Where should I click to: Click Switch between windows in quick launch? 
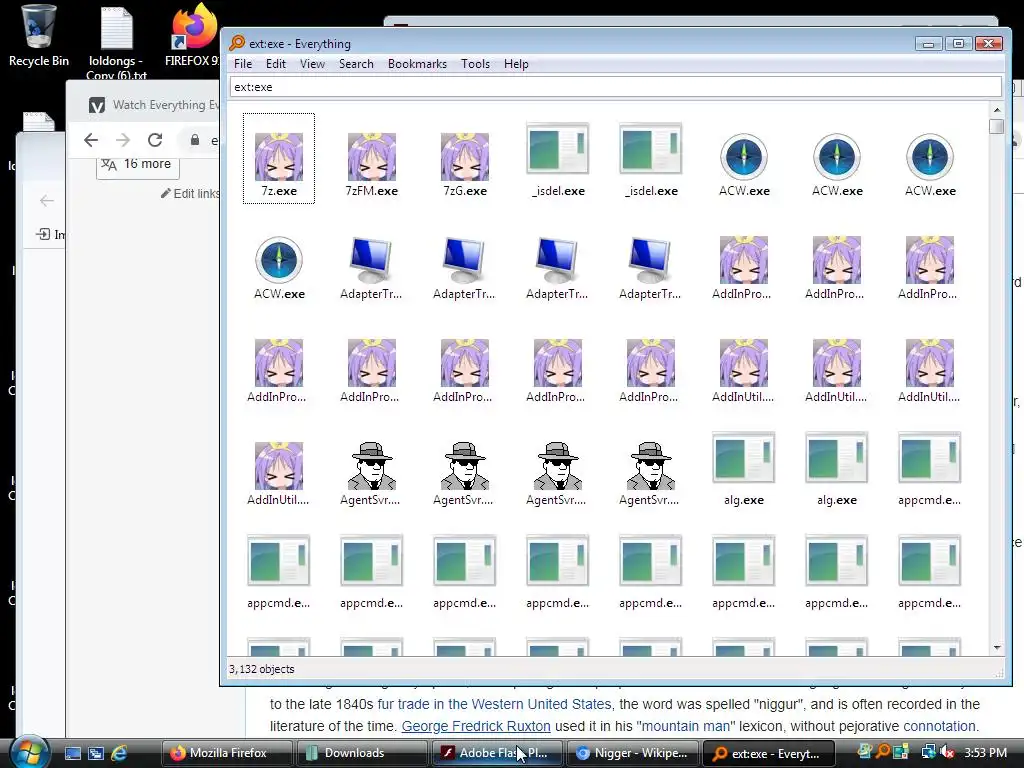point(96,753)
